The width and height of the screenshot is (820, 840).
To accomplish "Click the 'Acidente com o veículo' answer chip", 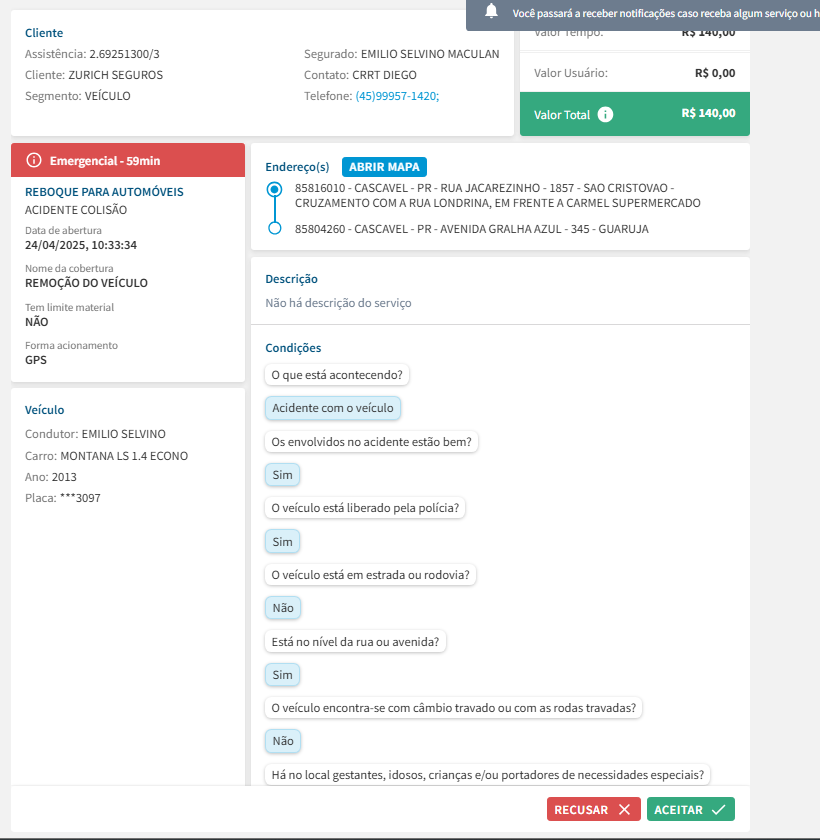I will click(334, 408).
